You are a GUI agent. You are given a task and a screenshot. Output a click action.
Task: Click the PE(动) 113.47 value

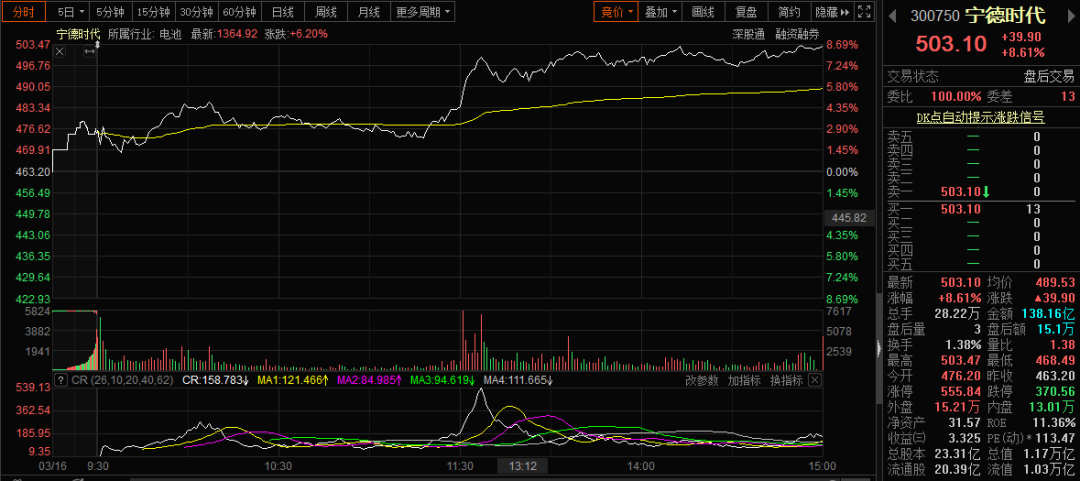point(1055,438)
